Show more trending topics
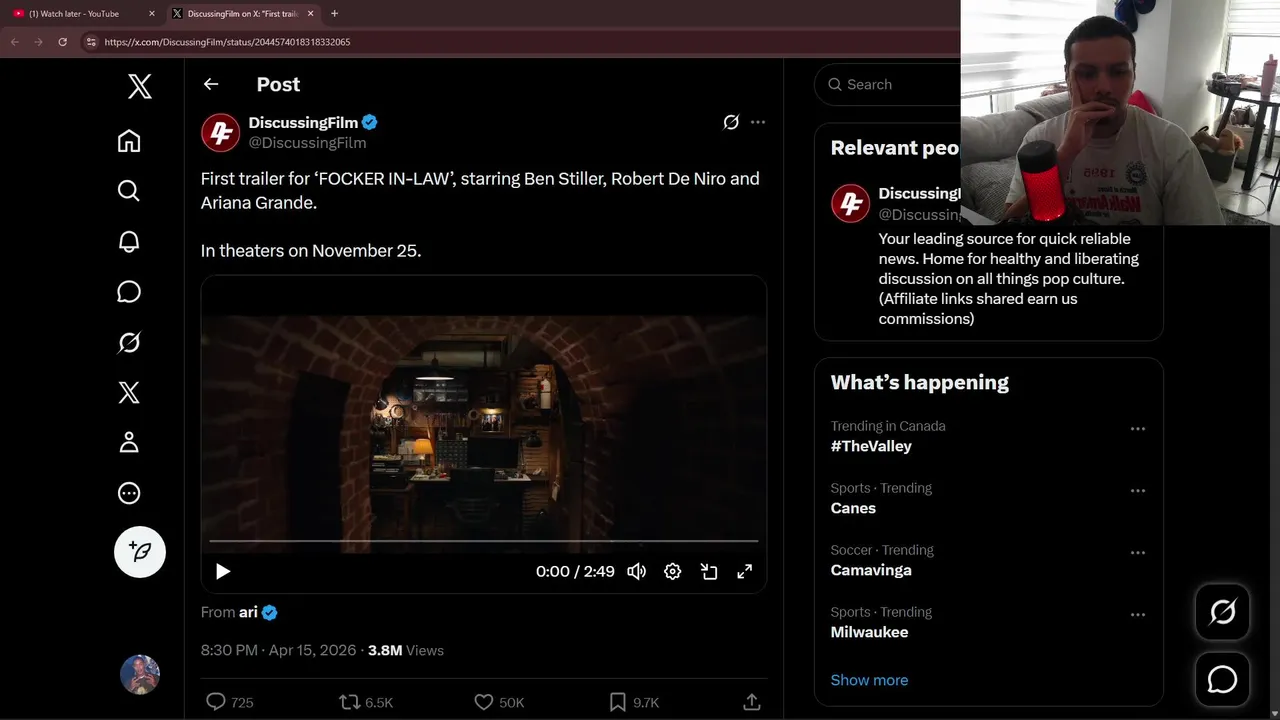 coord(869,680)
